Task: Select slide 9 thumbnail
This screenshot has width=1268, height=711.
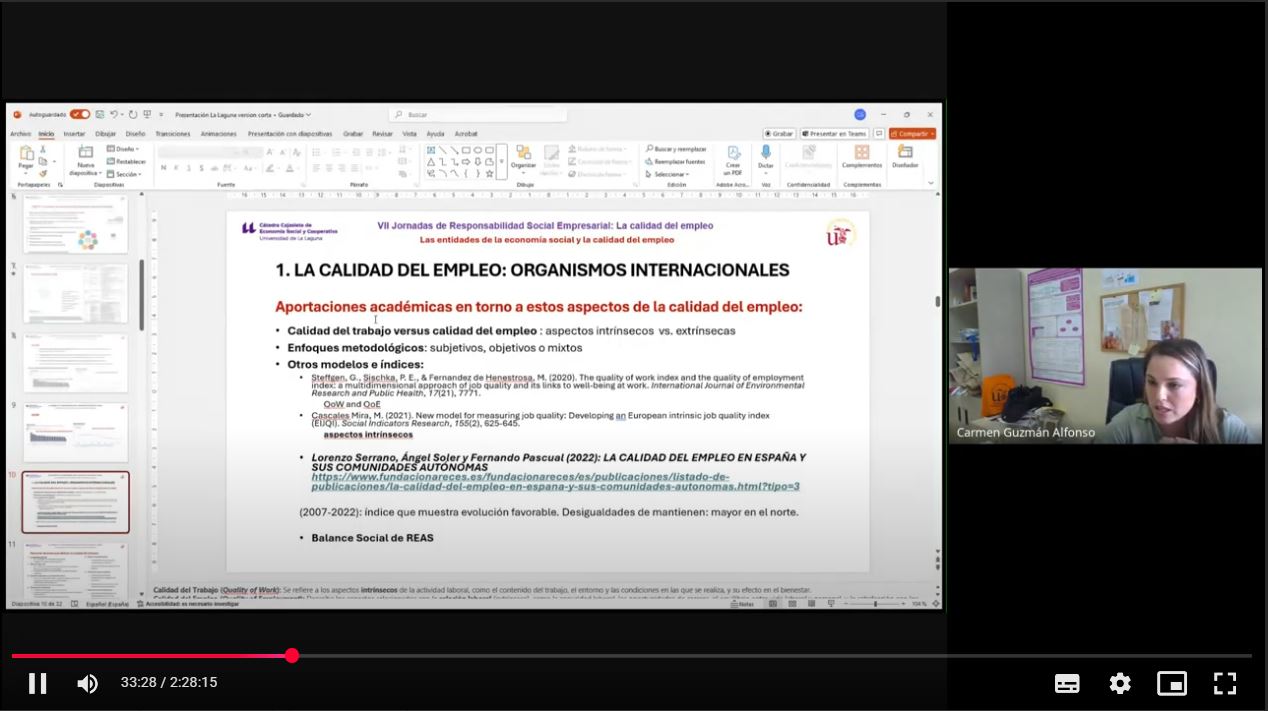Action: [76, 432]
